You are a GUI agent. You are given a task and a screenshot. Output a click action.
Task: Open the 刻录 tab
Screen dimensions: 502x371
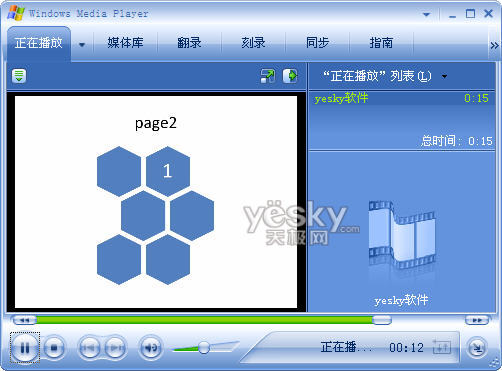(x=253, y=43)
